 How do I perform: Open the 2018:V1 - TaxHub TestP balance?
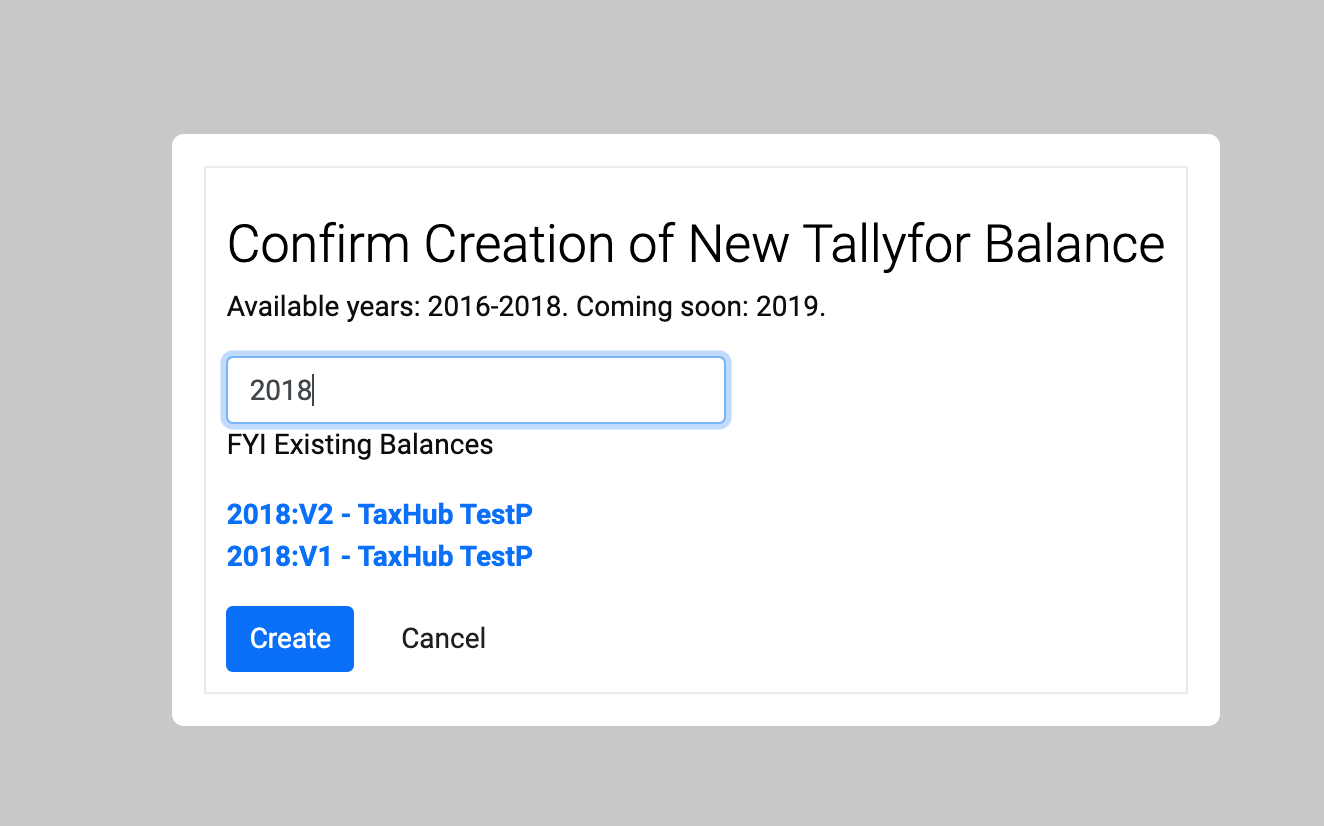tap(380, 556)
